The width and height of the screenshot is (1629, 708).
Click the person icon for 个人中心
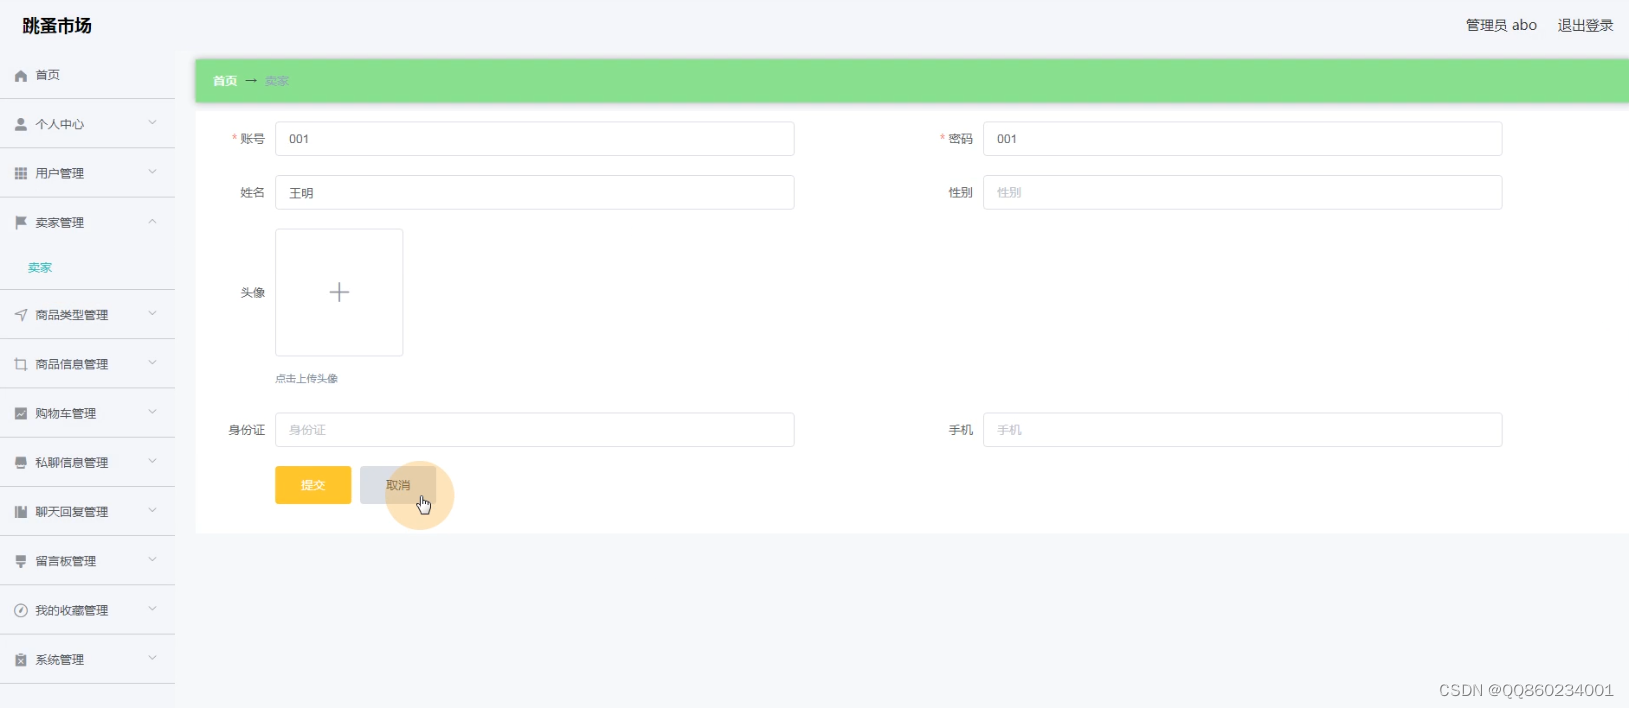click(21, 125)
